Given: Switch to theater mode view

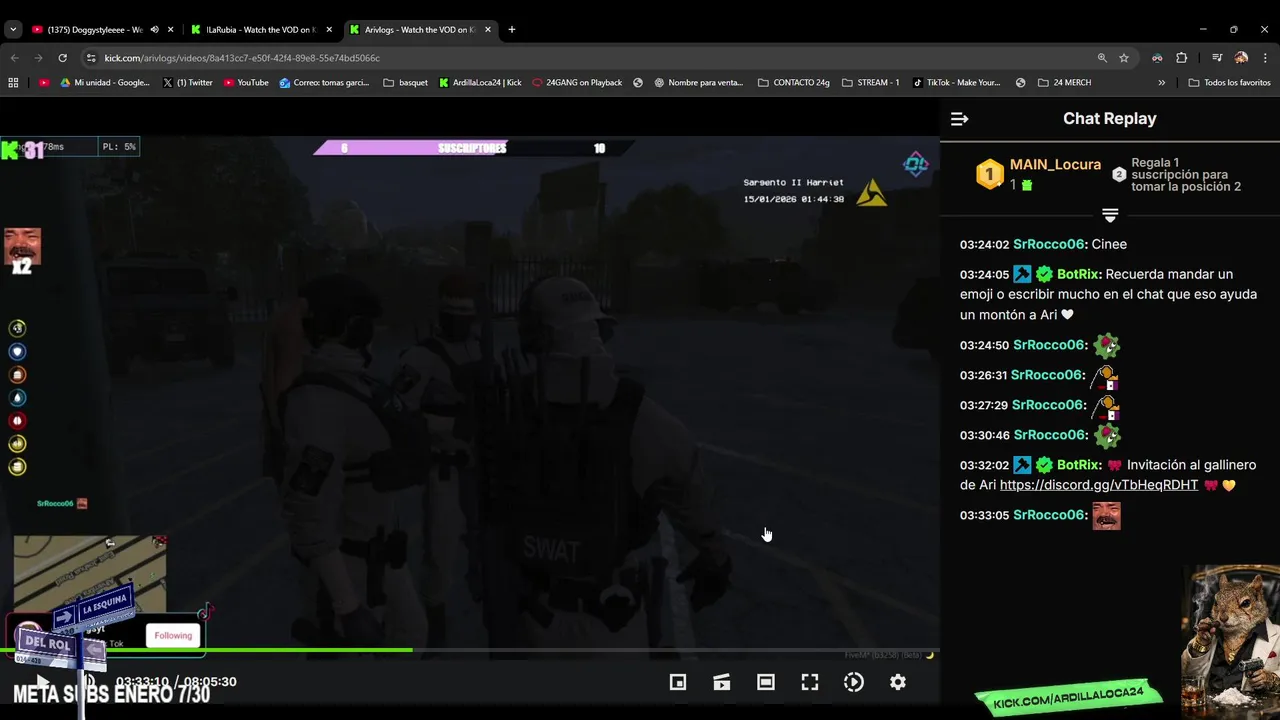Looking at the screenshot, I should pos(766,682).
